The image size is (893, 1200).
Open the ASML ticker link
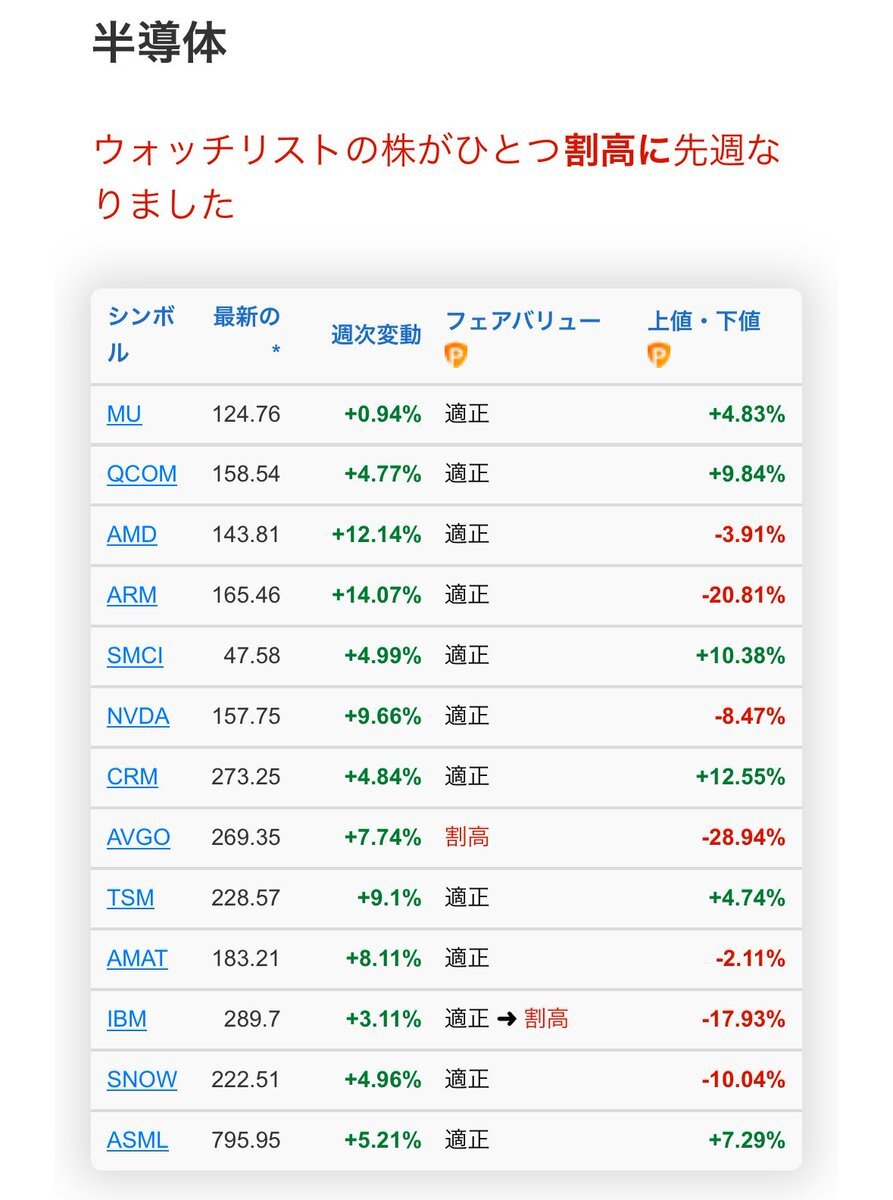137,1140
